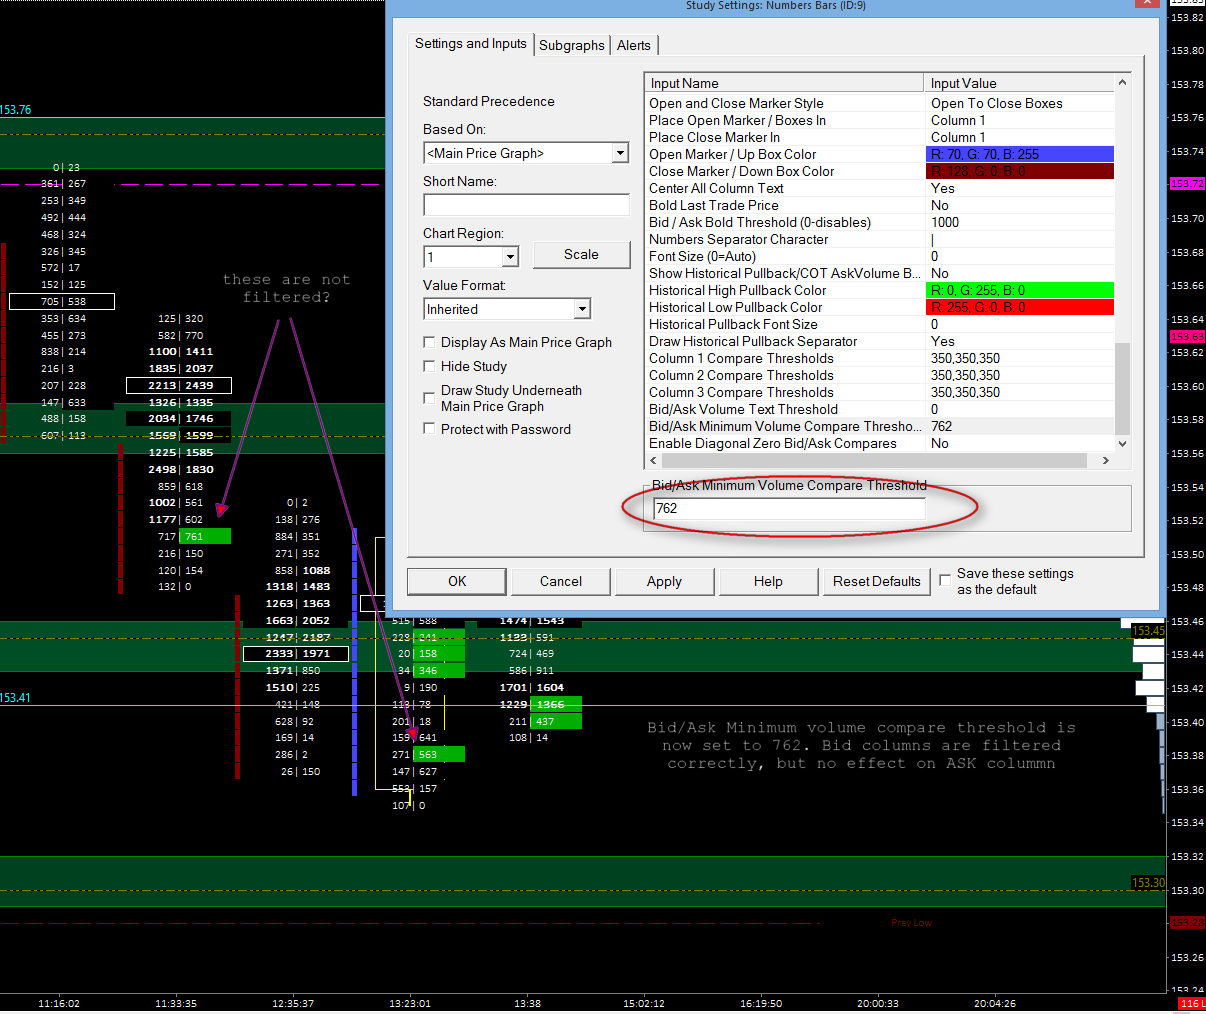Pick the green Historical High Pullback color
1206x1014 pixels.
point(1019,290)
